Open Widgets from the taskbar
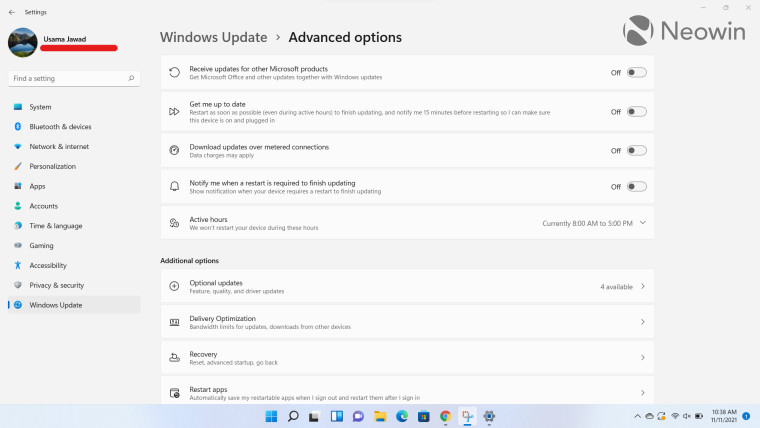 tap(336, 416)
